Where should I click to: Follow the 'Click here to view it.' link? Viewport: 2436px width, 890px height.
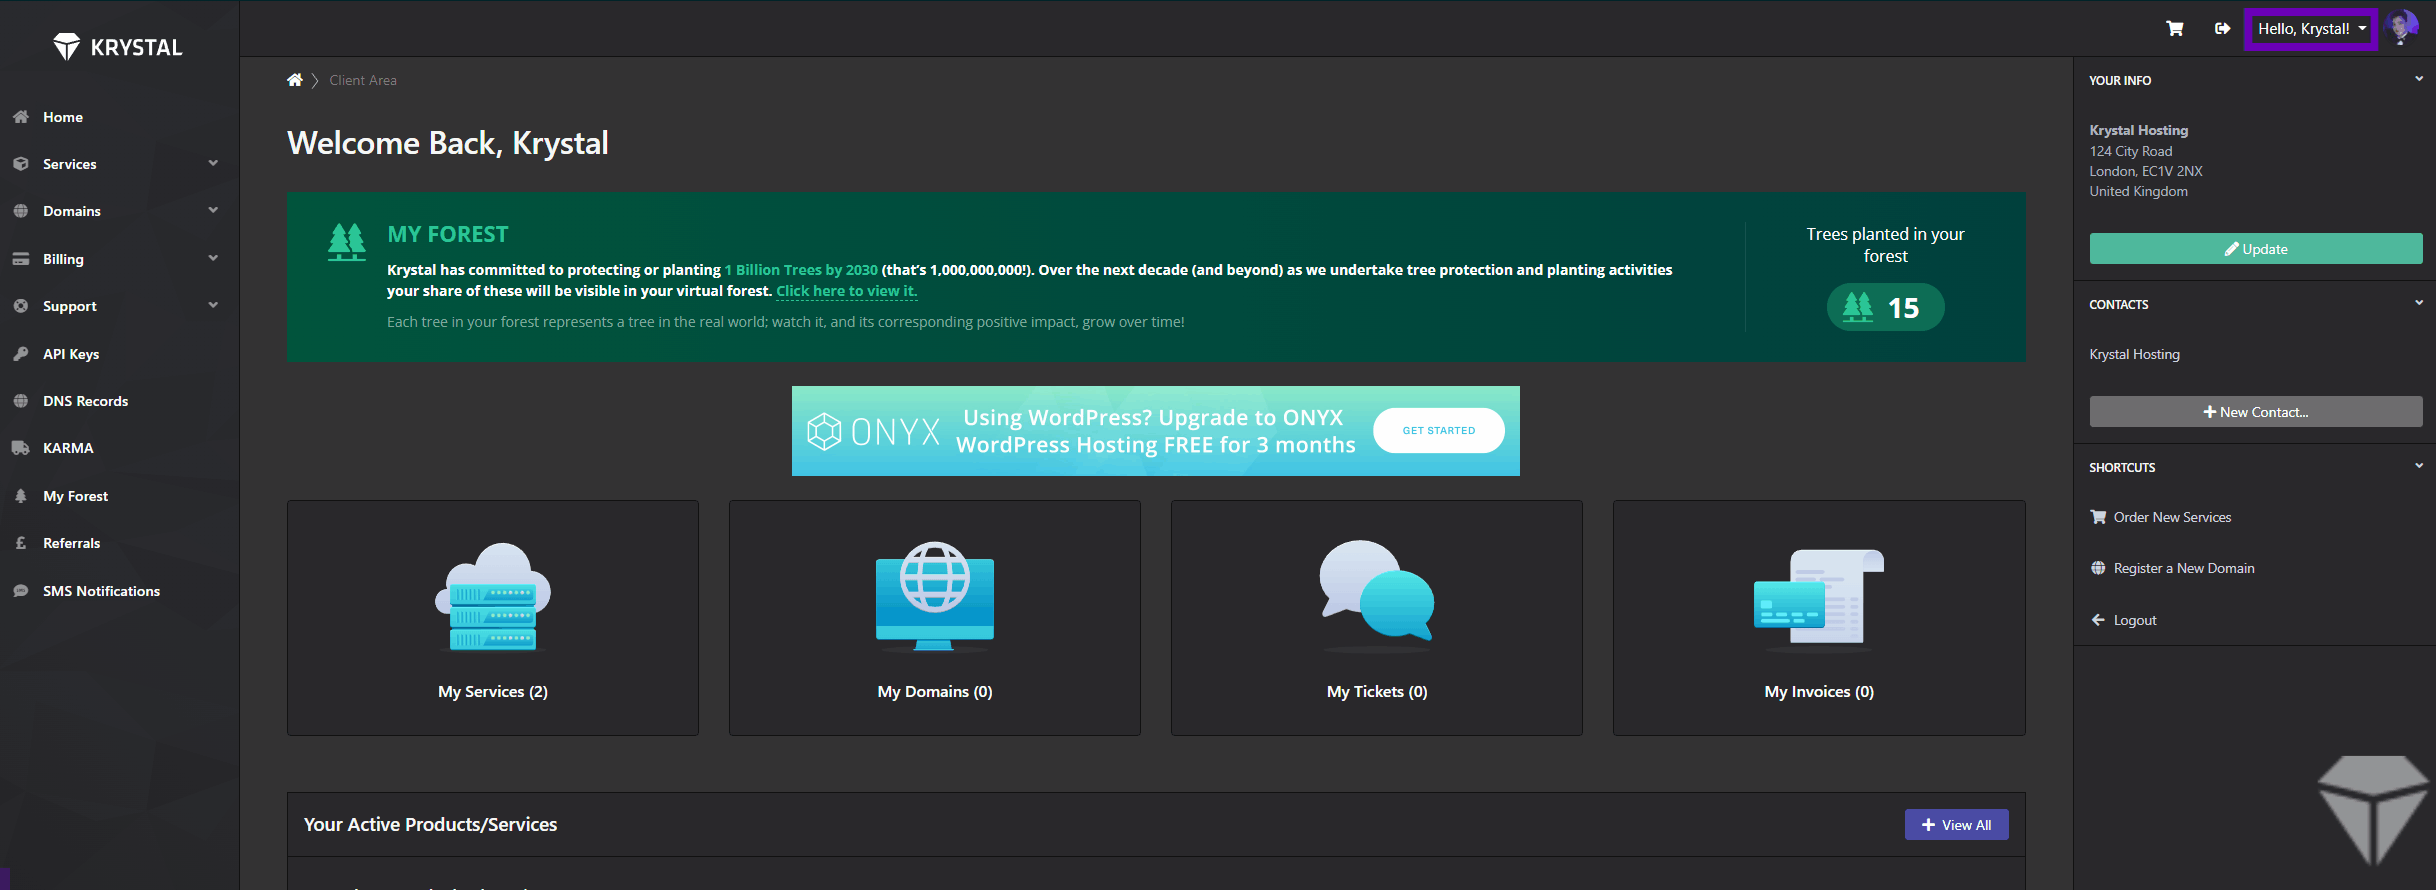pyautogui.click(x=846, y=291)
